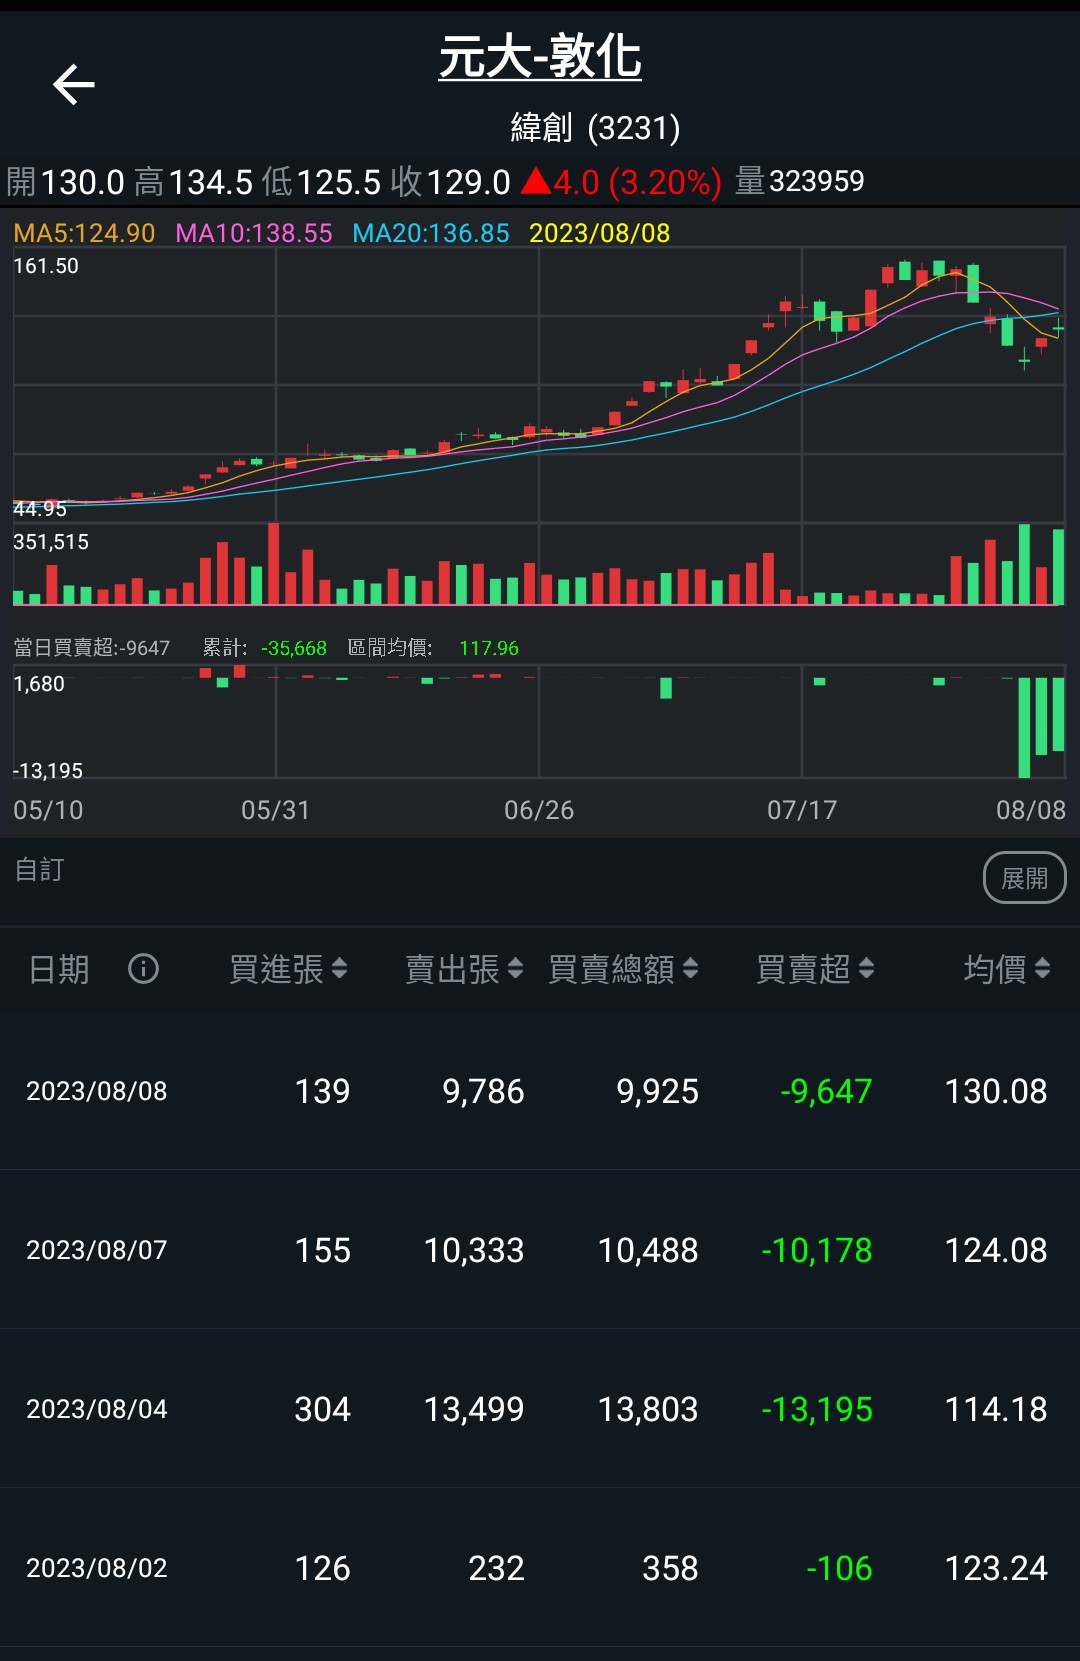Sort by 均價 column arrows

tap(1042, 968)
